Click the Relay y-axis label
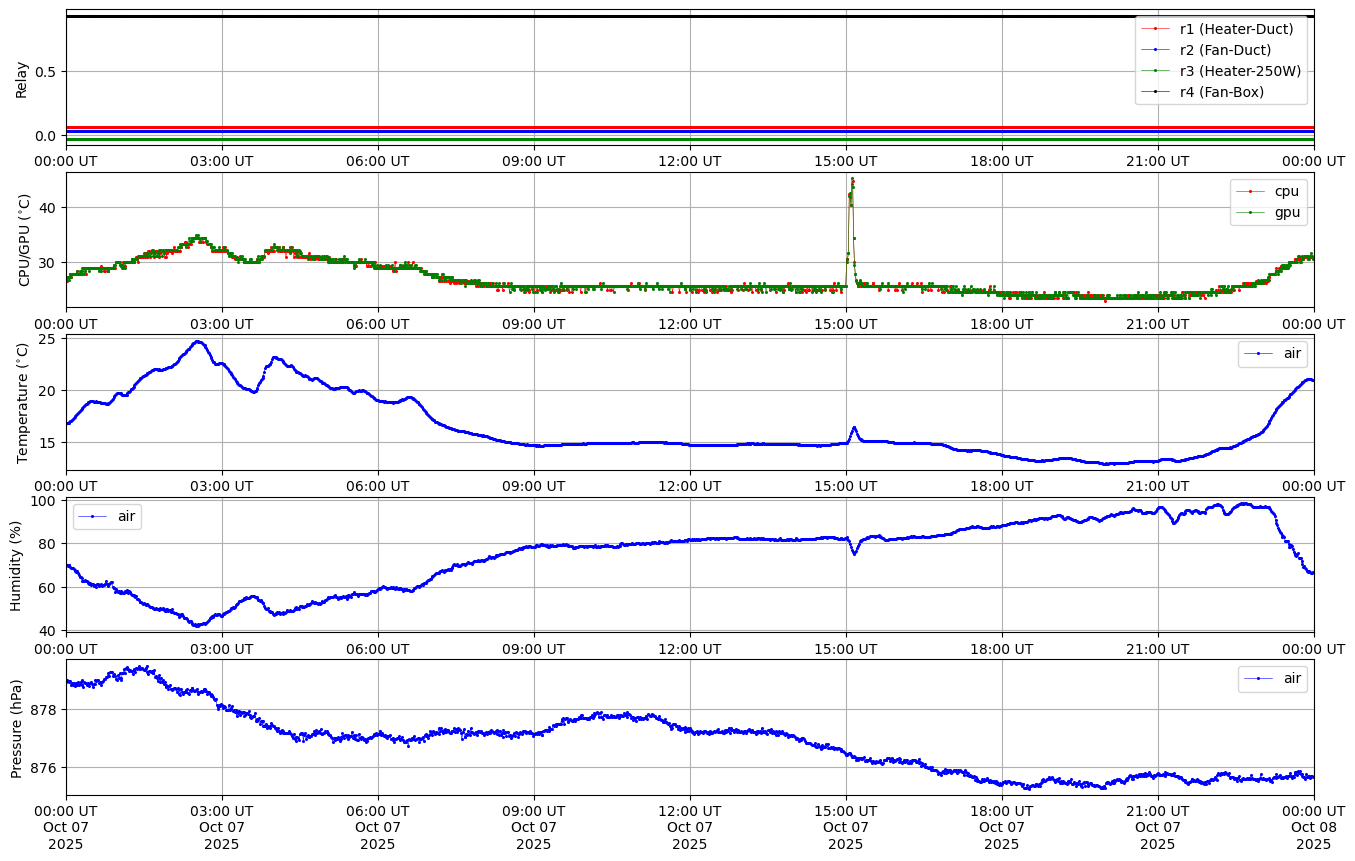The width and height of the screenshot is (1355, 861). click(22, 79)
